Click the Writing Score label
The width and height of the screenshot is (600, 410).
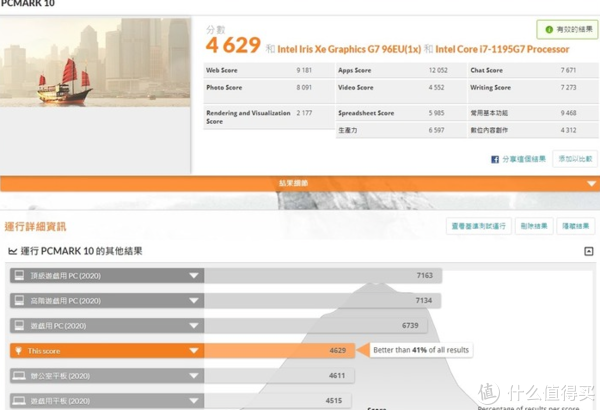pos(491,87)
